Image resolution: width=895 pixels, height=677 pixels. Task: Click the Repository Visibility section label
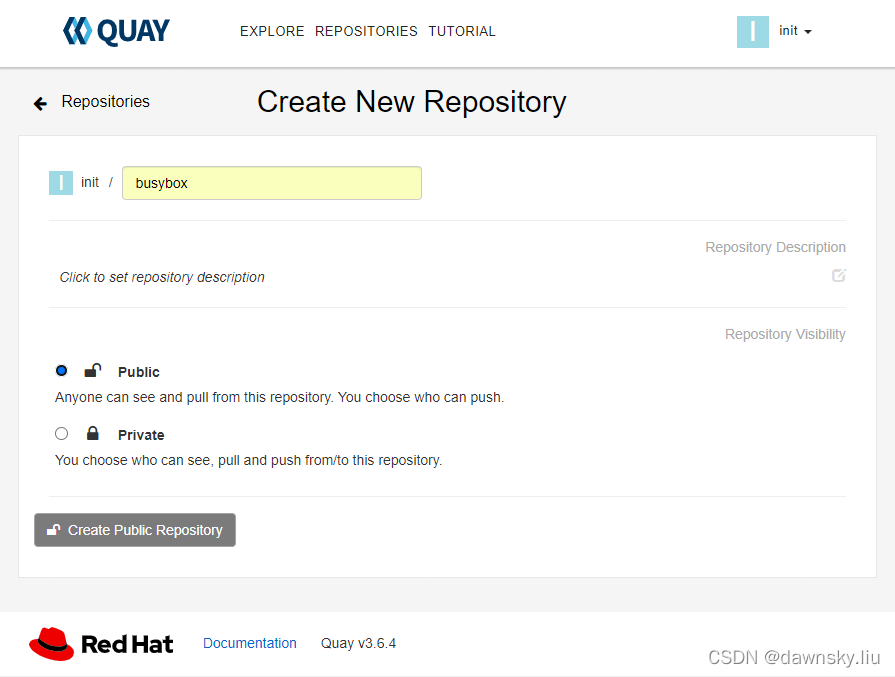point(785,335)
